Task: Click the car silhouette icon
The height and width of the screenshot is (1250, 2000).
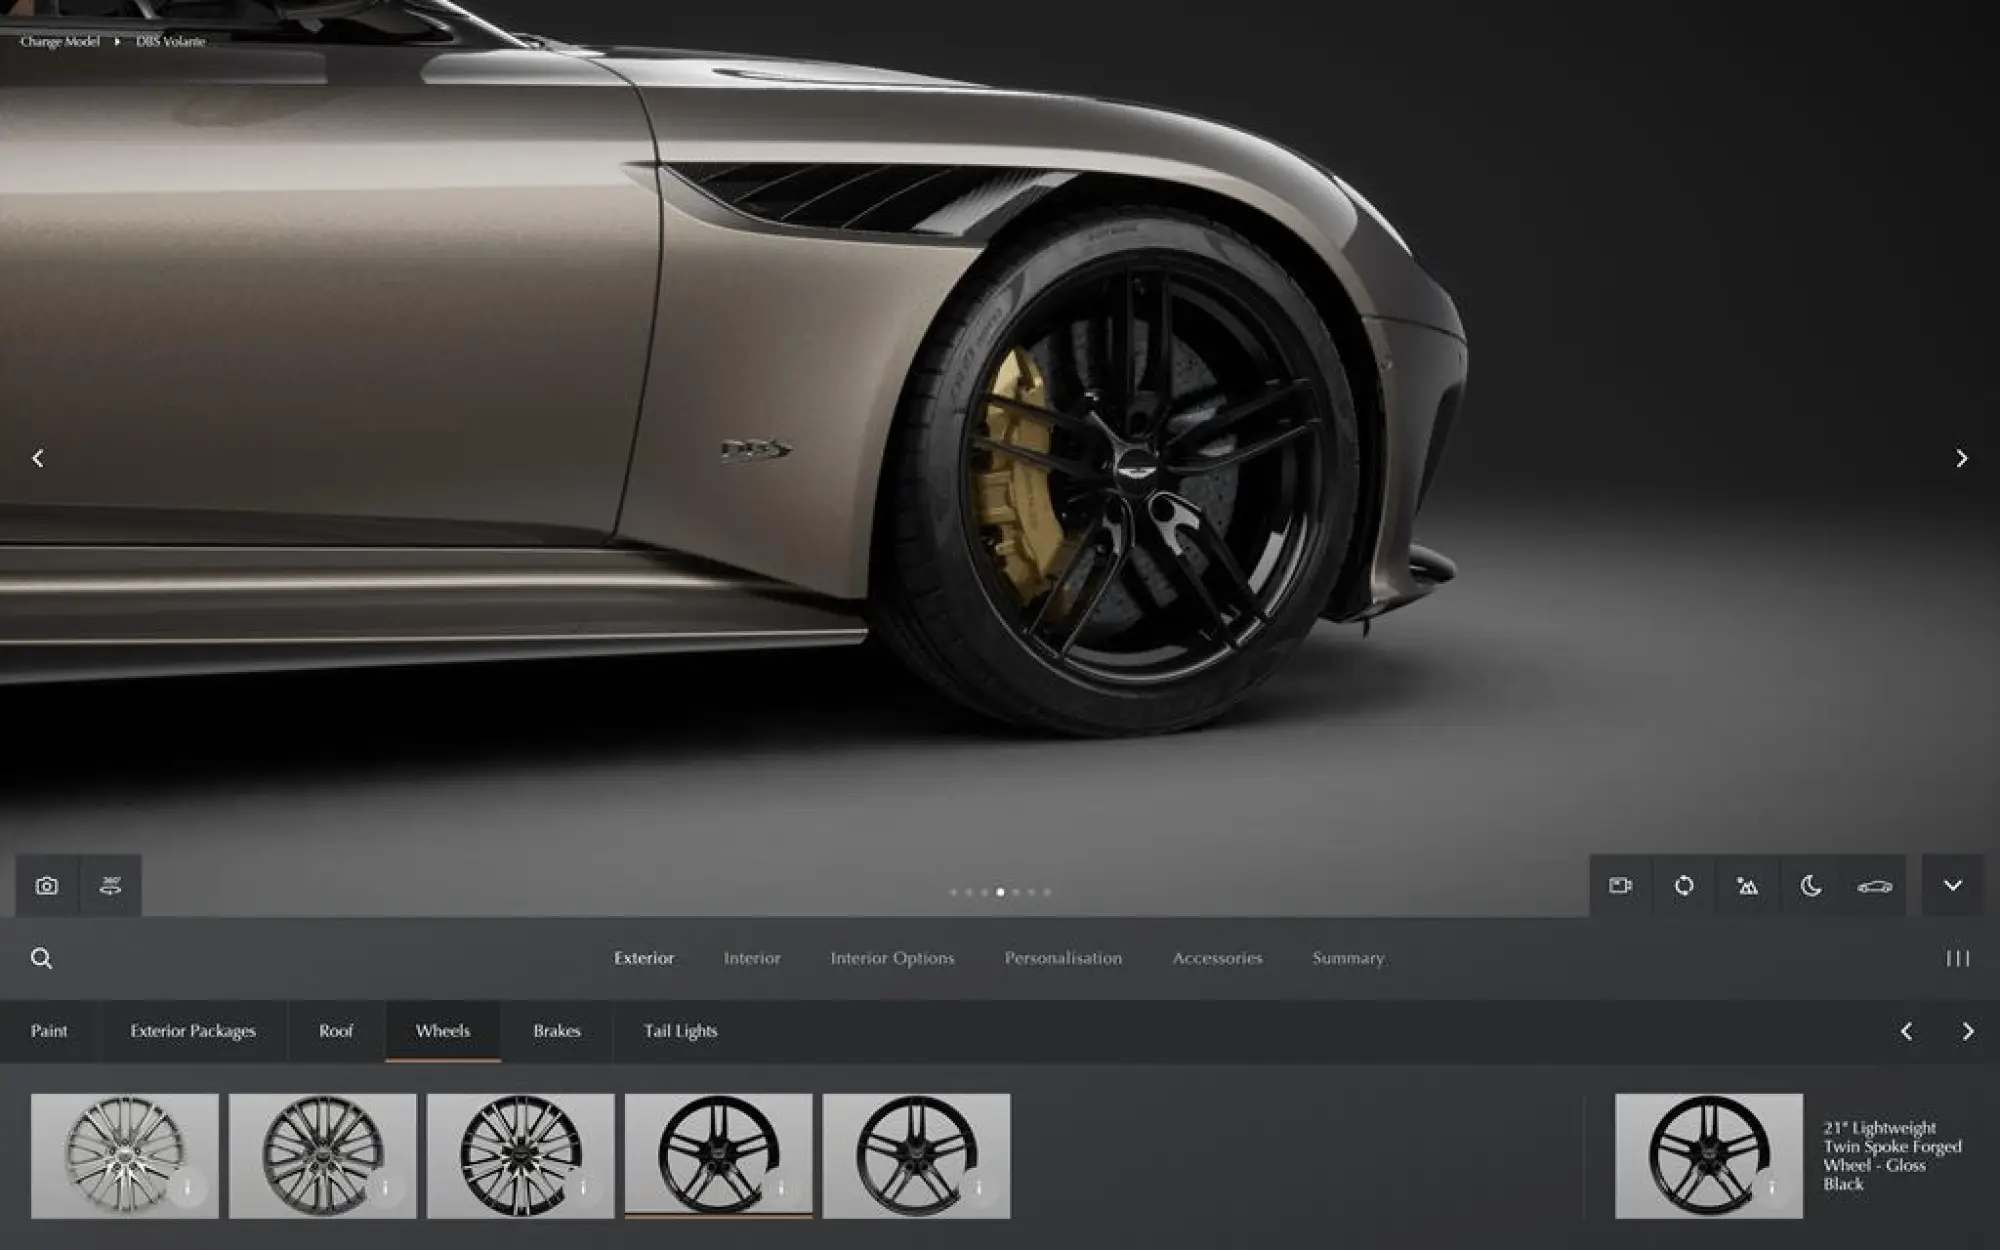Action: 1874,886
